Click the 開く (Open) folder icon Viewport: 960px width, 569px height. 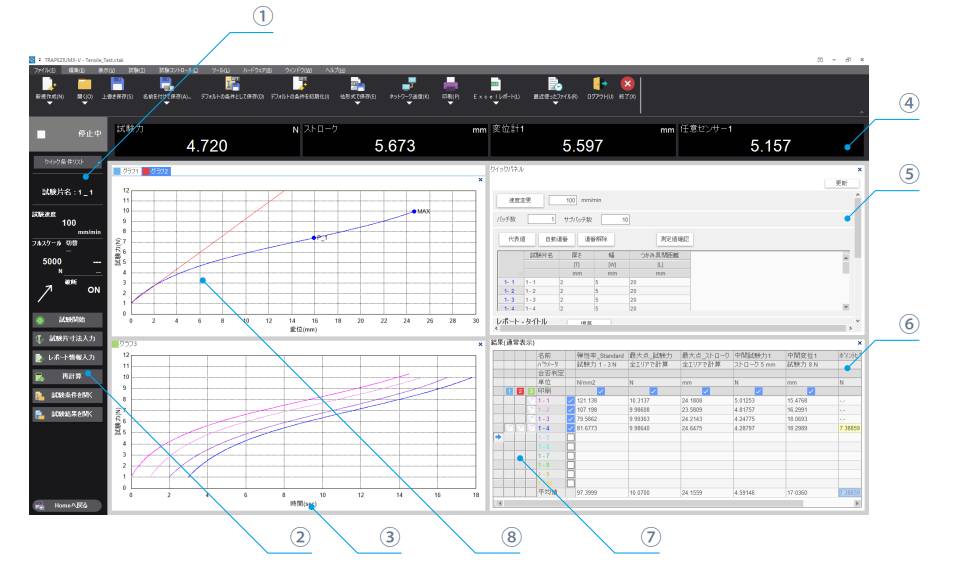coord(84,84)
